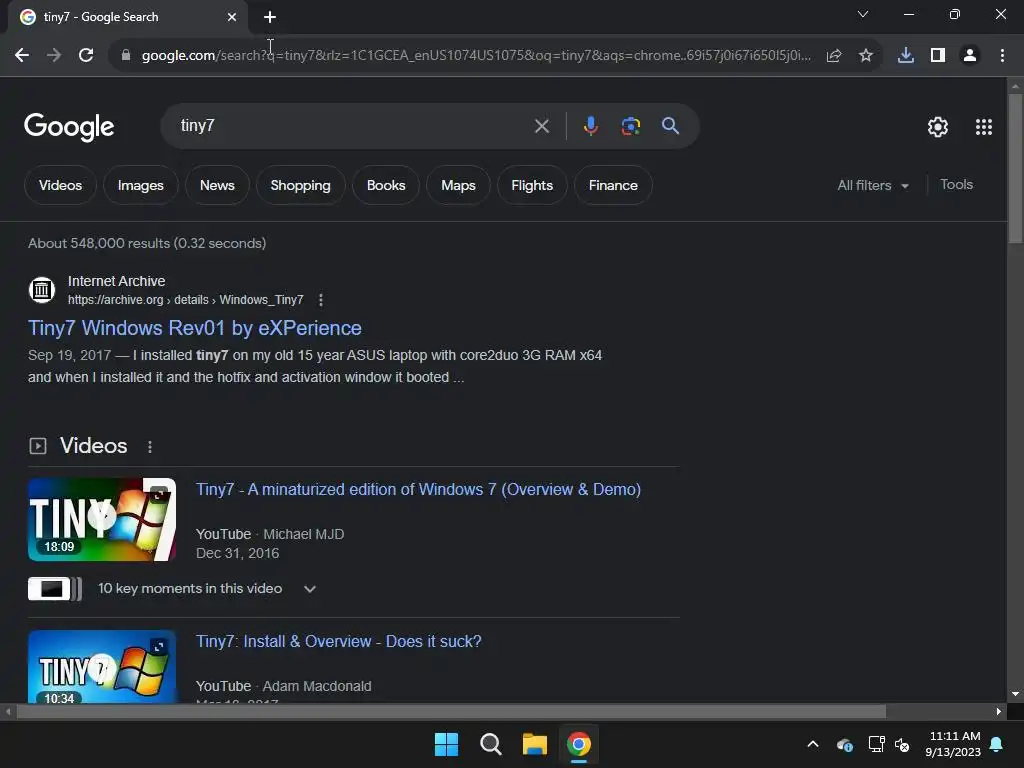Click horizontal scrollbar thumb

(451, 712)
